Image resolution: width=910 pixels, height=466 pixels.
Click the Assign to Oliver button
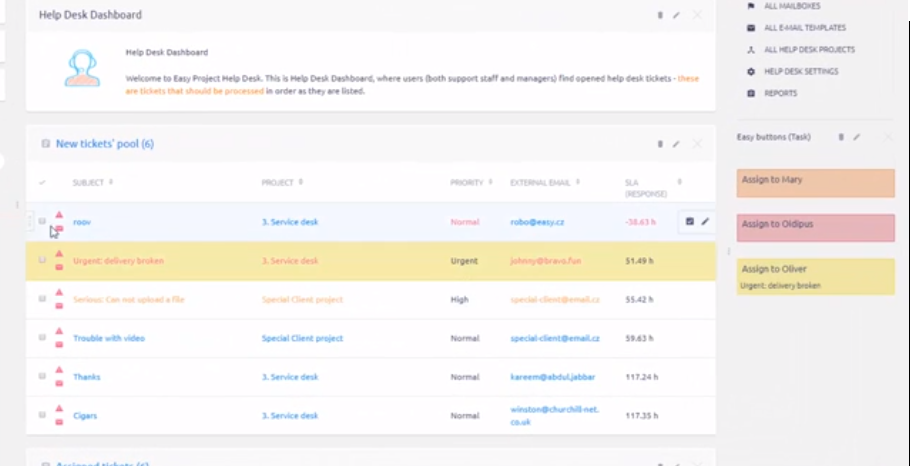click(x=815, y=277)
